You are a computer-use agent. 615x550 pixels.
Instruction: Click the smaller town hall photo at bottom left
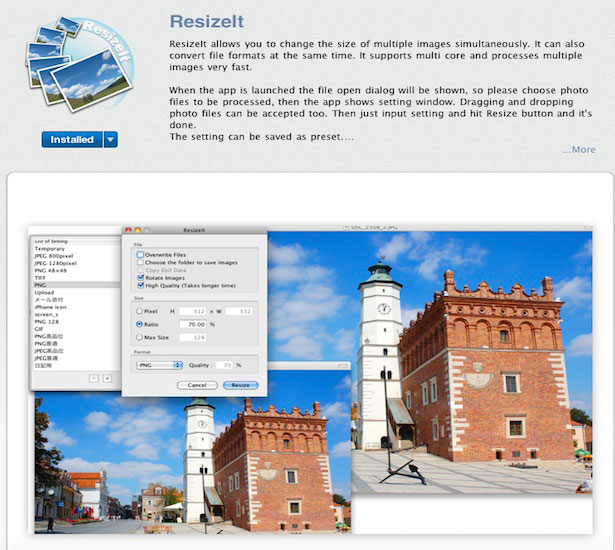coord(192,463)
